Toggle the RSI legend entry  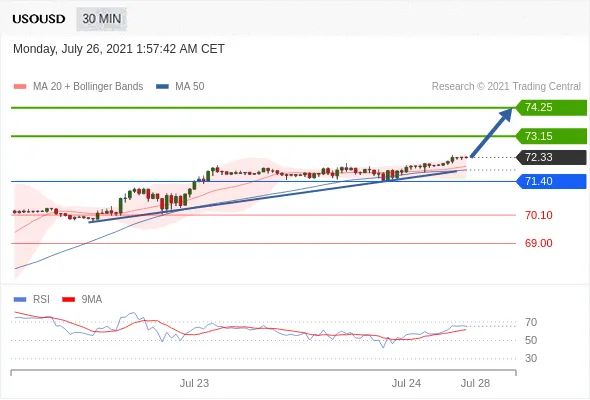tap(32, 300)
